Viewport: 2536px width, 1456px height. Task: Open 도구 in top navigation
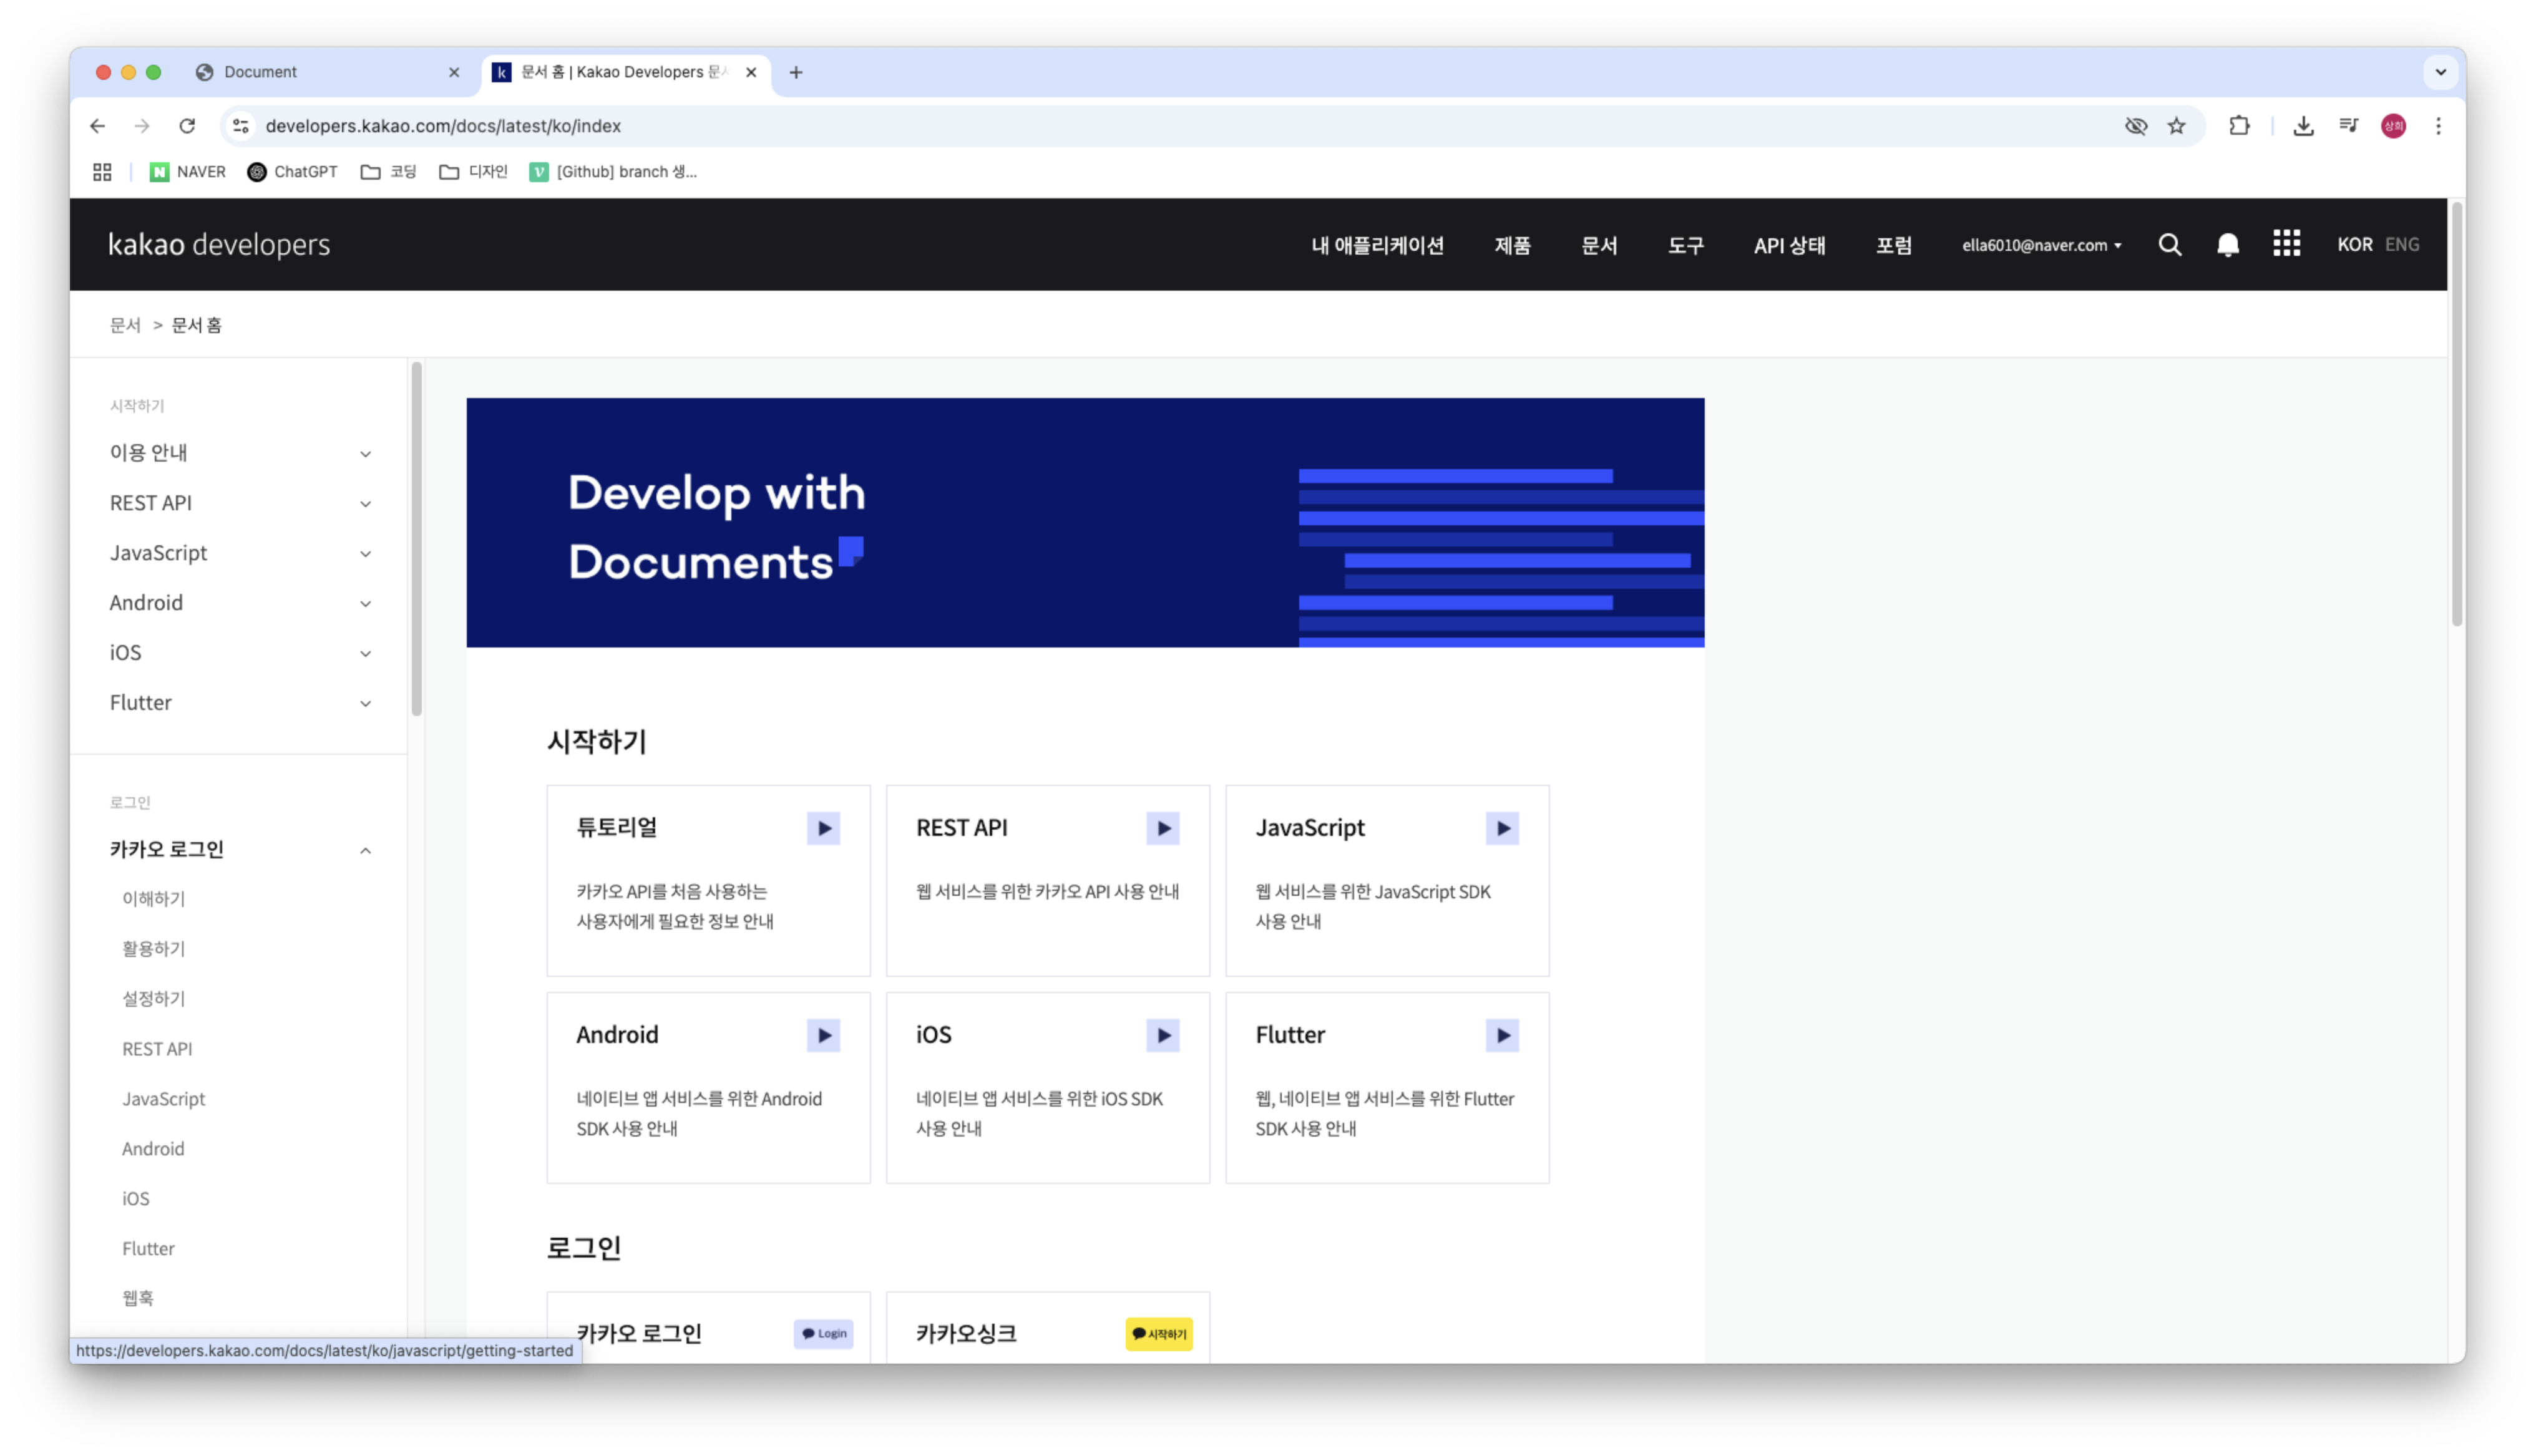[x=1685, y=245]
